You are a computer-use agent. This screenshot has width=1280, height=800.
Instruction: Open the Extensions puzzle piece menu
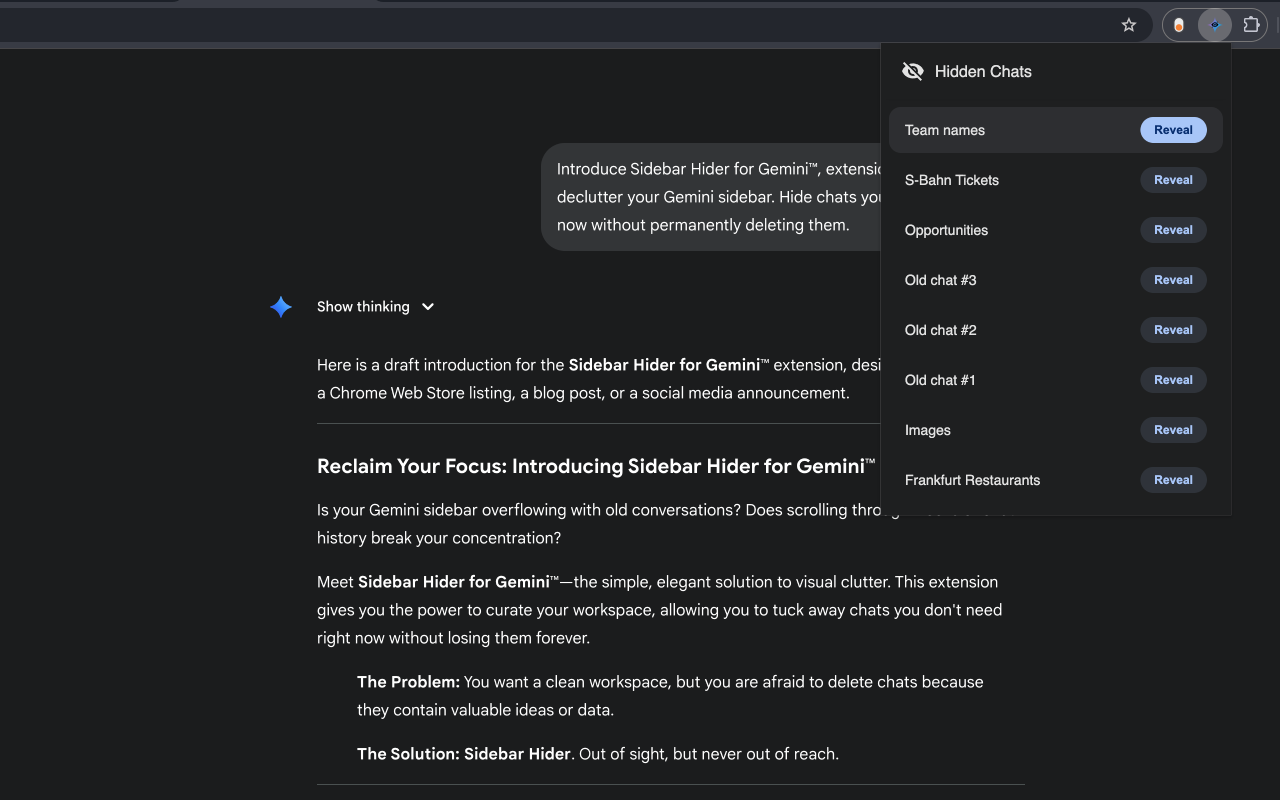[x=1251, y=25]
